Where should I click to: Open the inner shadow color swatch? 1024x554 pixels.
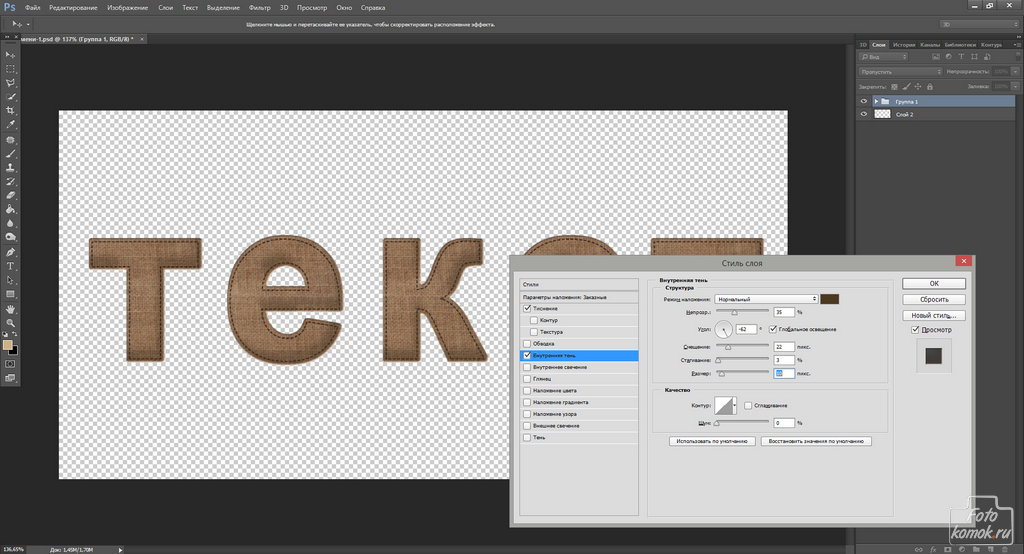(x=830, y=299)
